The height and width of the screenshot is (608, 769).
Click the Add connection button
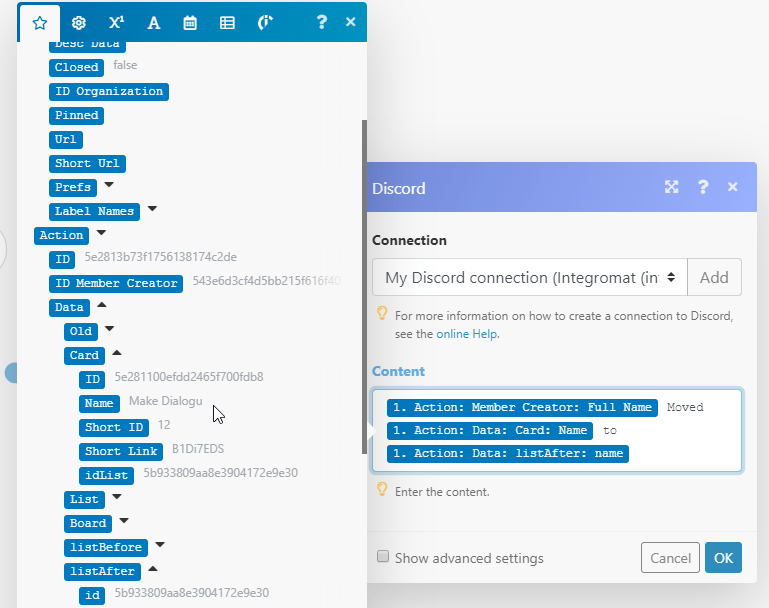tap(714, 278)
